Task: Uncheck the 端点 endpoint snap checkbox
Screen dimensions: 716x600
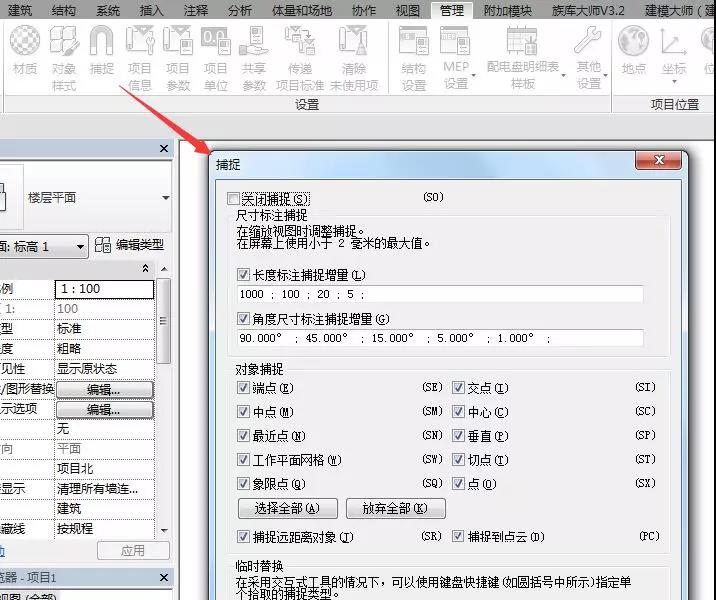Action: tap(244, 387)
